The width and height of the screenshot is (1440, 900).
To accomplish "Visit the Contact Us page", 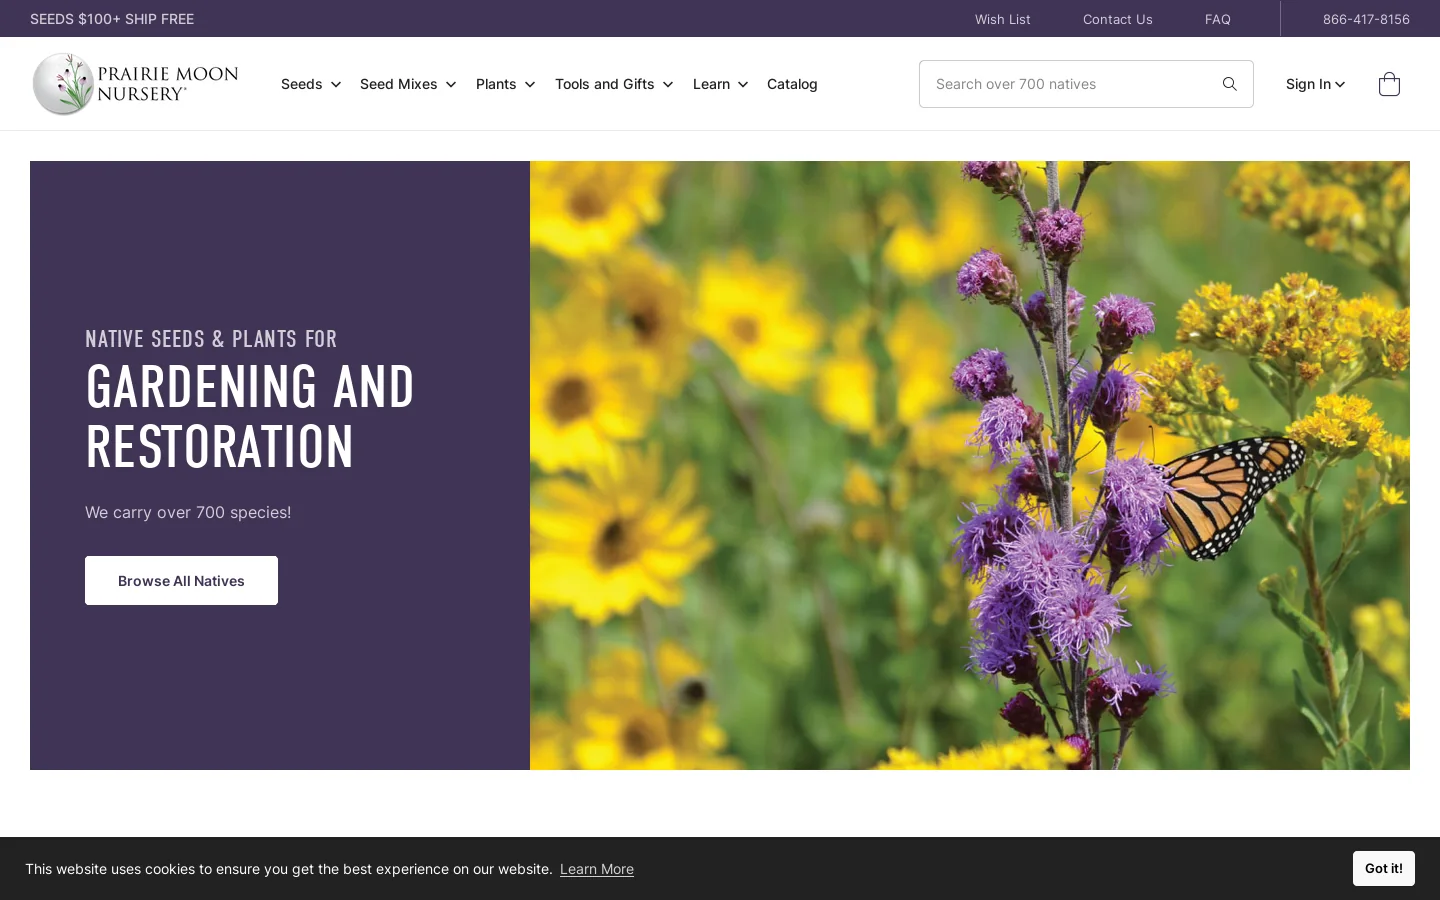I will (x=1118, y=19).
